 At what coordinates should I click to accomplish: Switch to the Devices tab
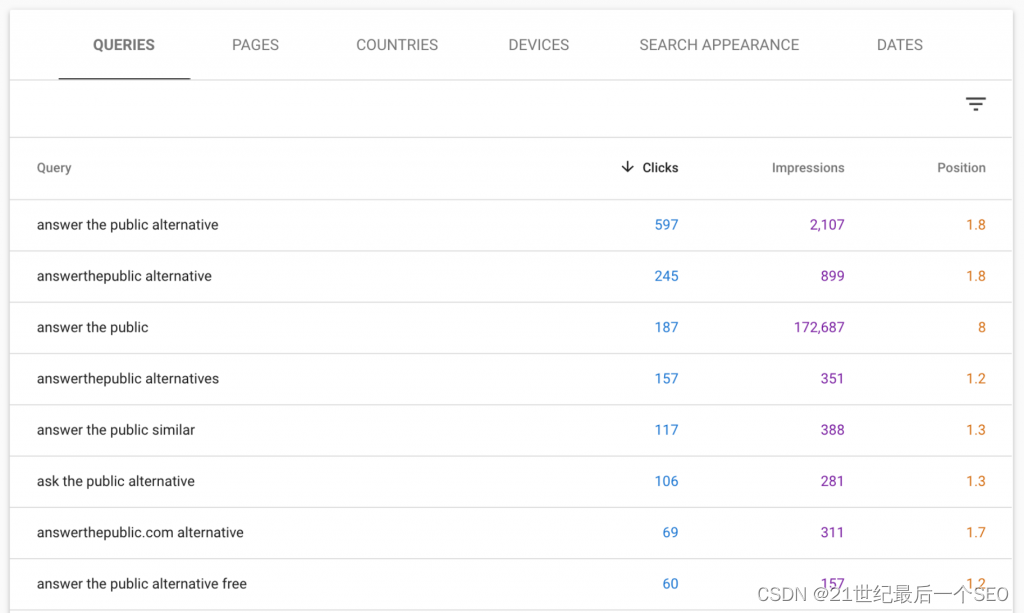538,45
